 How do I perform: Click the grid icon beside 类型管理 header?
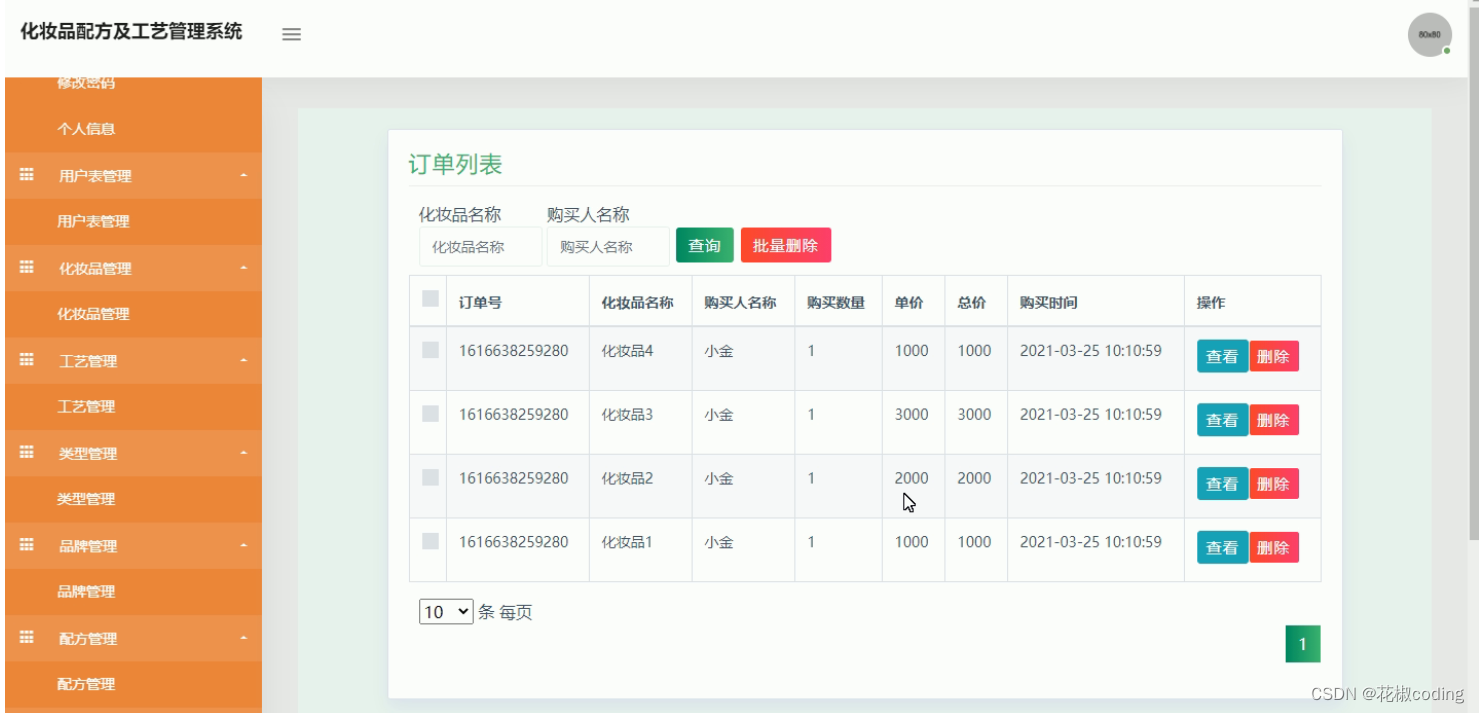click(26, 453)
